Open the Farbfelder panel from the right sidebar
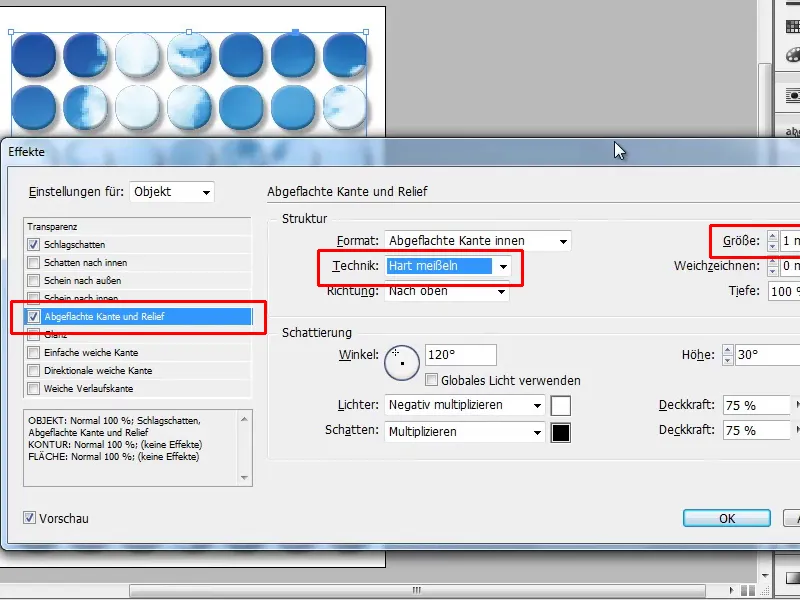This screenshot has height=600, width=800. pos(791,25)
